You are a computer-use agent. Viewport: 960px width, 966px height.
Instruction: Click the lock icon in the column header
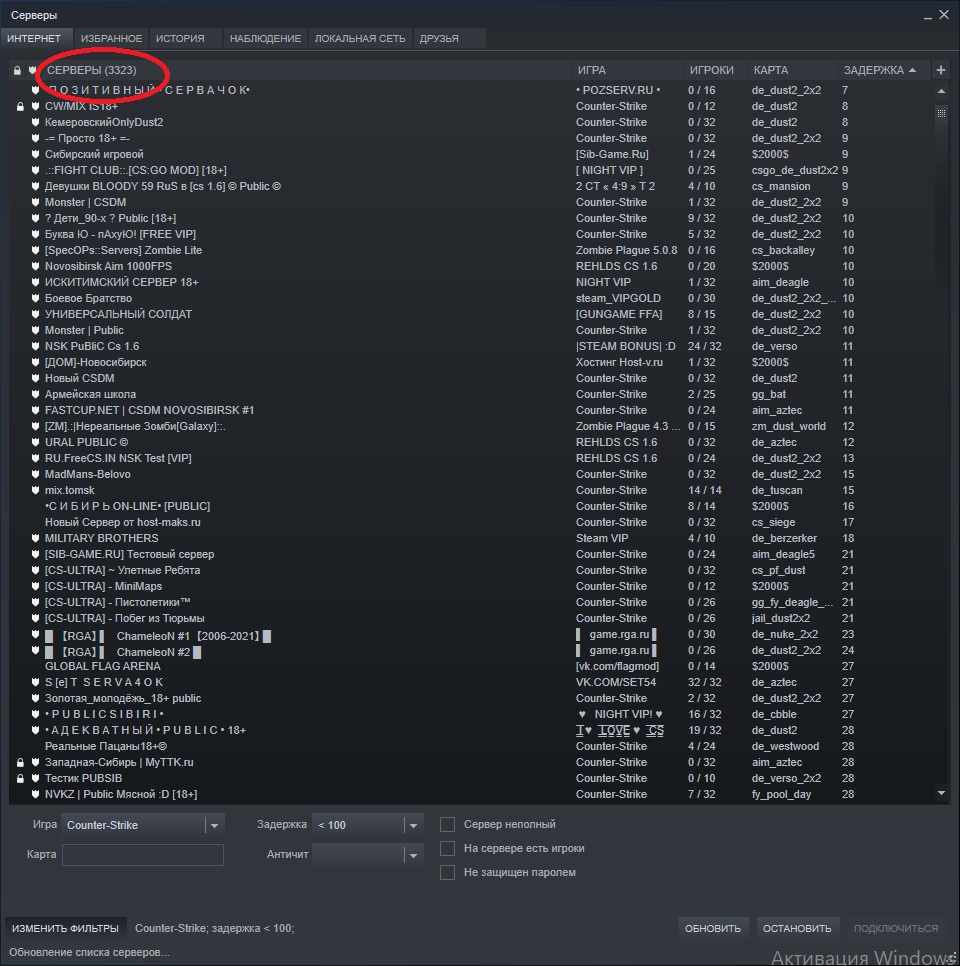pos(17,70)
